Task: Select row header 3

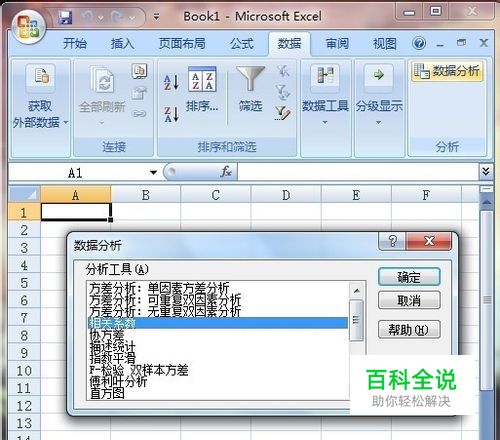Action: [x=24, y=248]
